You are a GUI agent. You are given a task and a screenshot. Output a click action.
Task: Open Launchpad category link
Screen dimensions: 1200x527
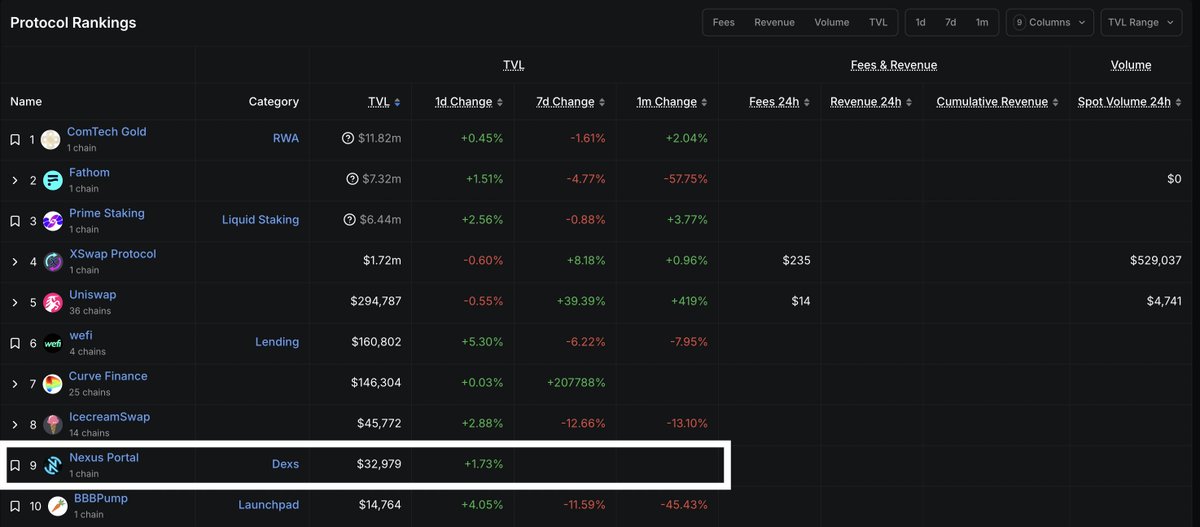[268, 505]
